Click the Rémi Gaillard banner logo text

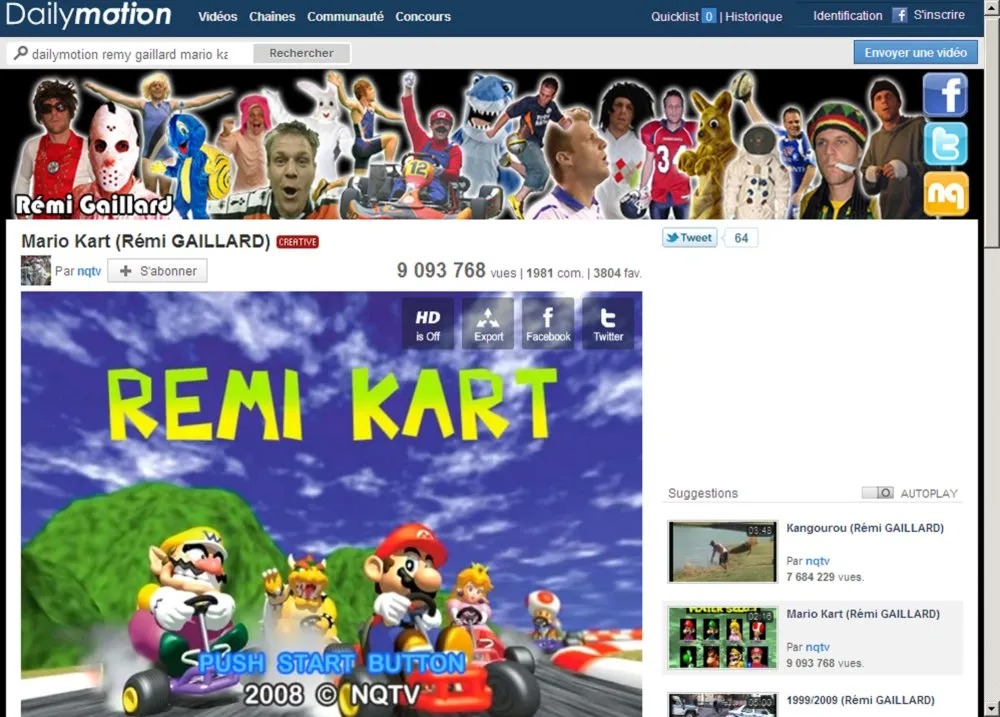[94, 205]
